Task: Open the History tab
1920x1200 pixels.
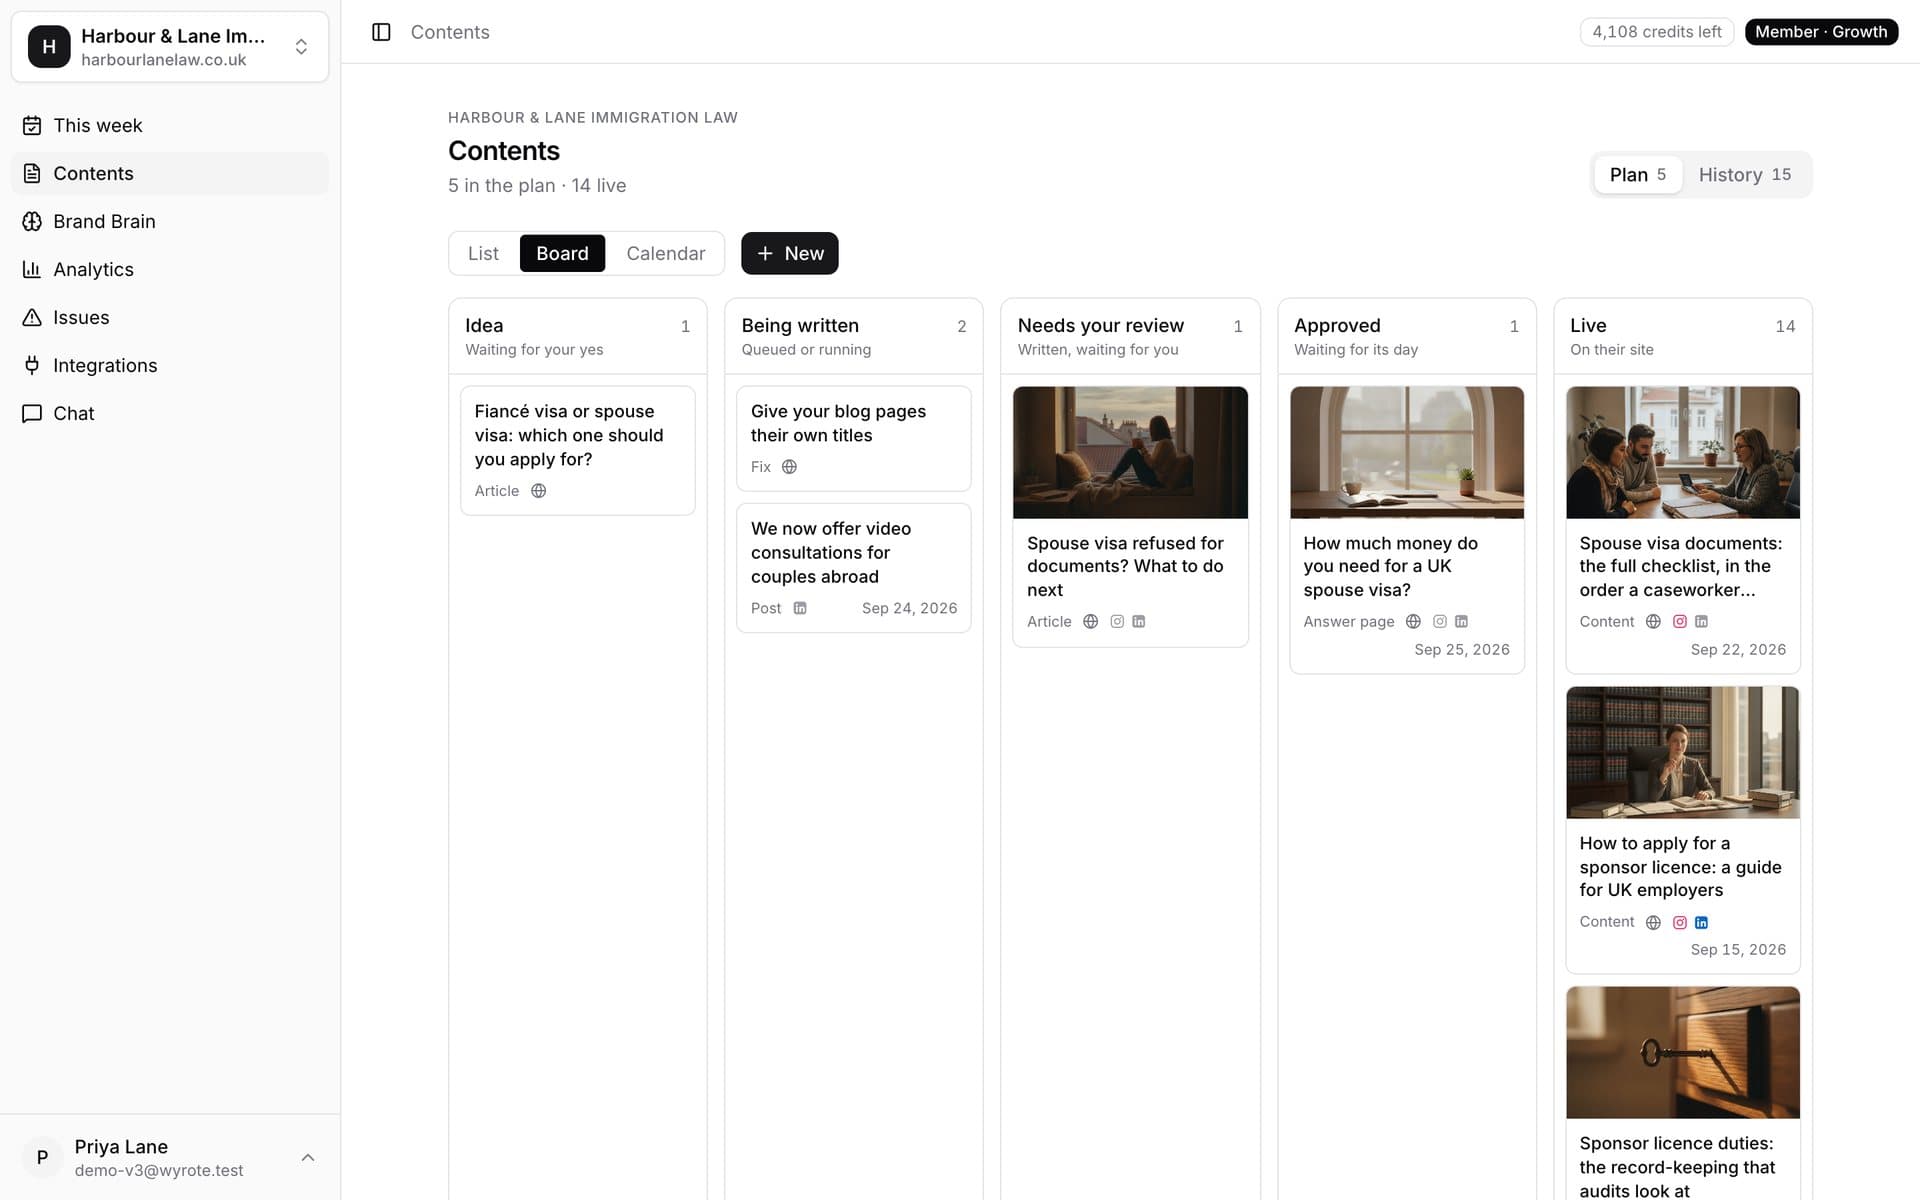Action: pos(1745,175)
